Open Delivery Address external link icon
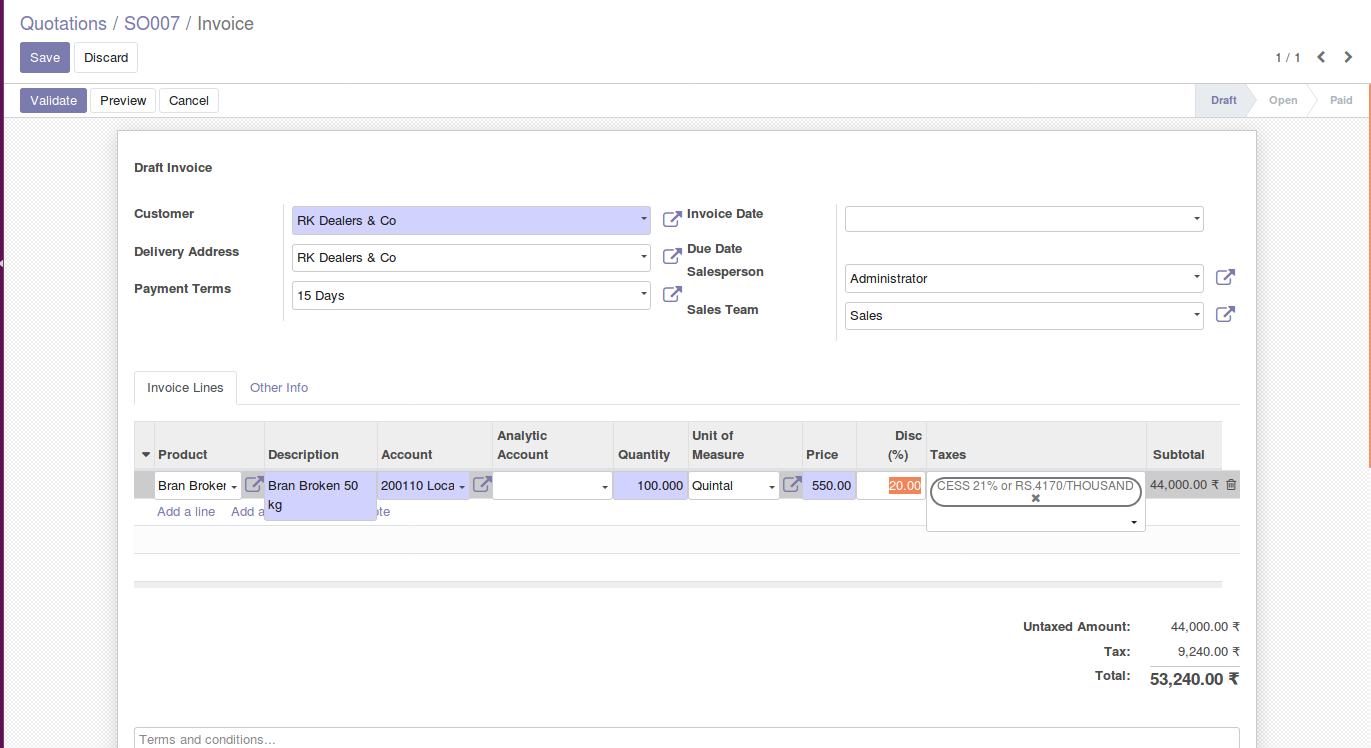1371x748 pixels. (672, 257)
